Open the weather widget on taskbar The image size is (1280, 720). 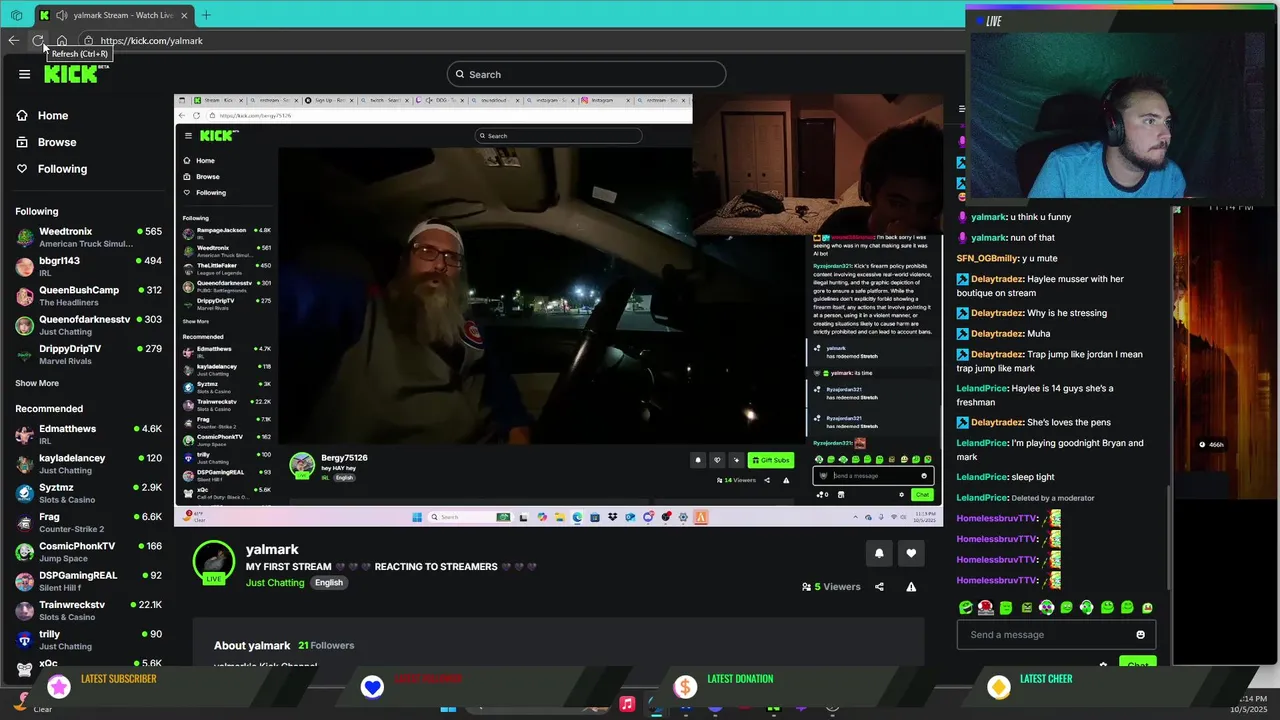32,704
